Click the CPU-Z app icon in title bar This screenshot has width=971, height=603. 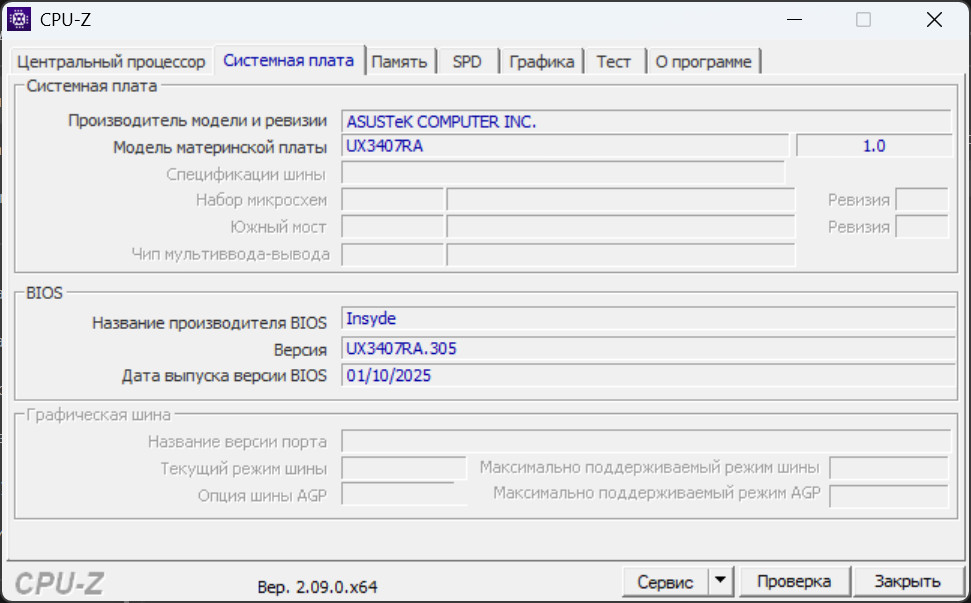click(x=19, y=19)
